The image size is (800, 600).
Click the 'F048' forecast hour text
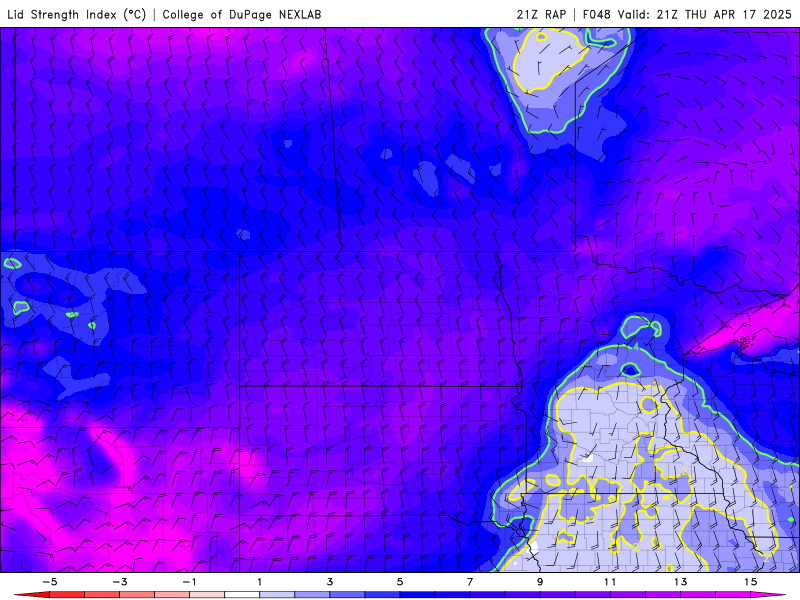point(596,14)
